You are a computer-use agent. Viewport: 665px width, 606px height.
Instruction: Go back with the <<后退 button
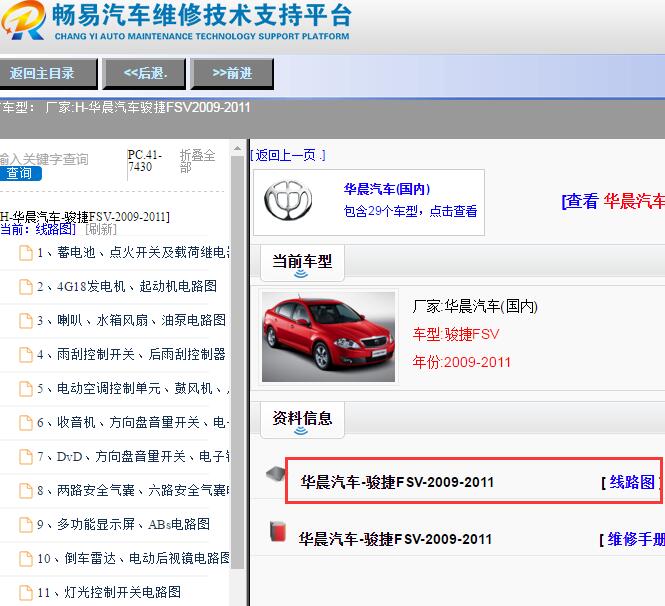click(x=145, y=74)
